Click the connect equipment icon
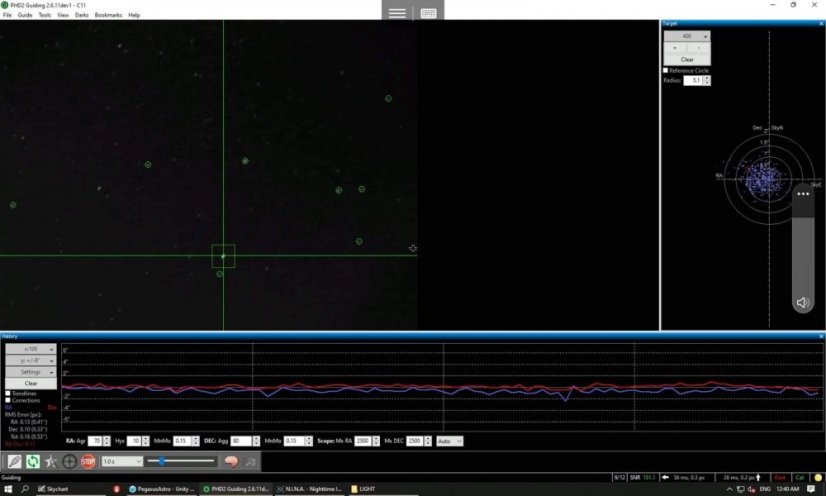This screenshot has height=496, width=826. click(x=14, y=461)
